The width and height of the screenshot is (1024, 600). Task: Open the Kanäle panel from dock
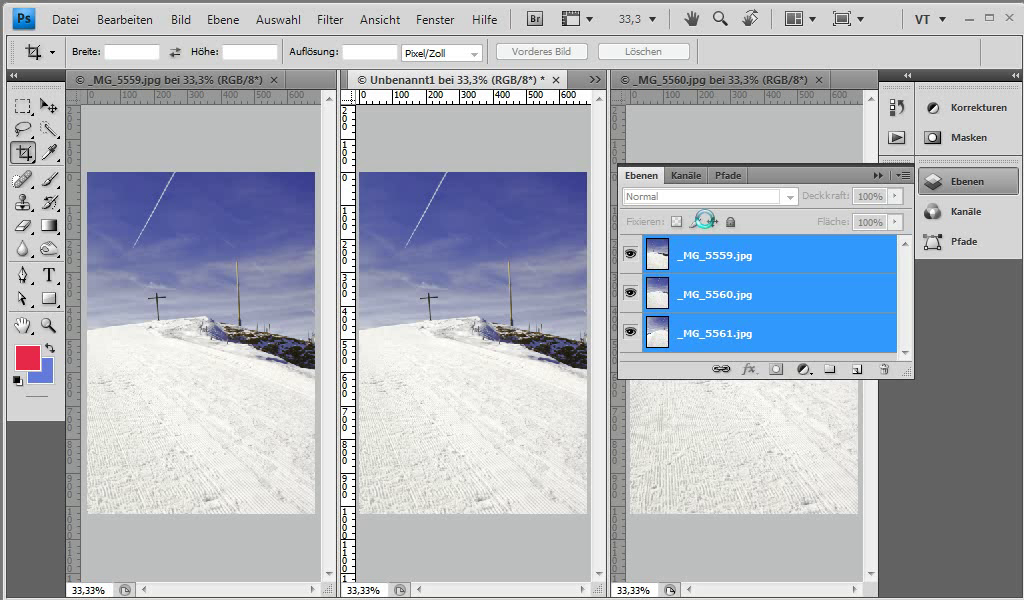tap(968, 212)
